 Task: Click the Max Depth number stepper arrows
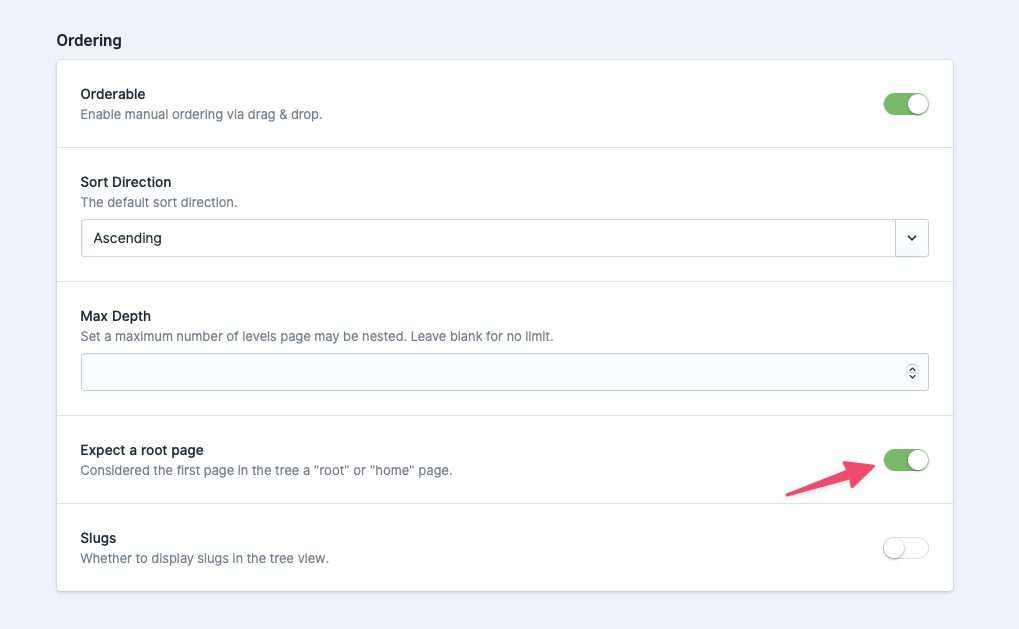912,372
